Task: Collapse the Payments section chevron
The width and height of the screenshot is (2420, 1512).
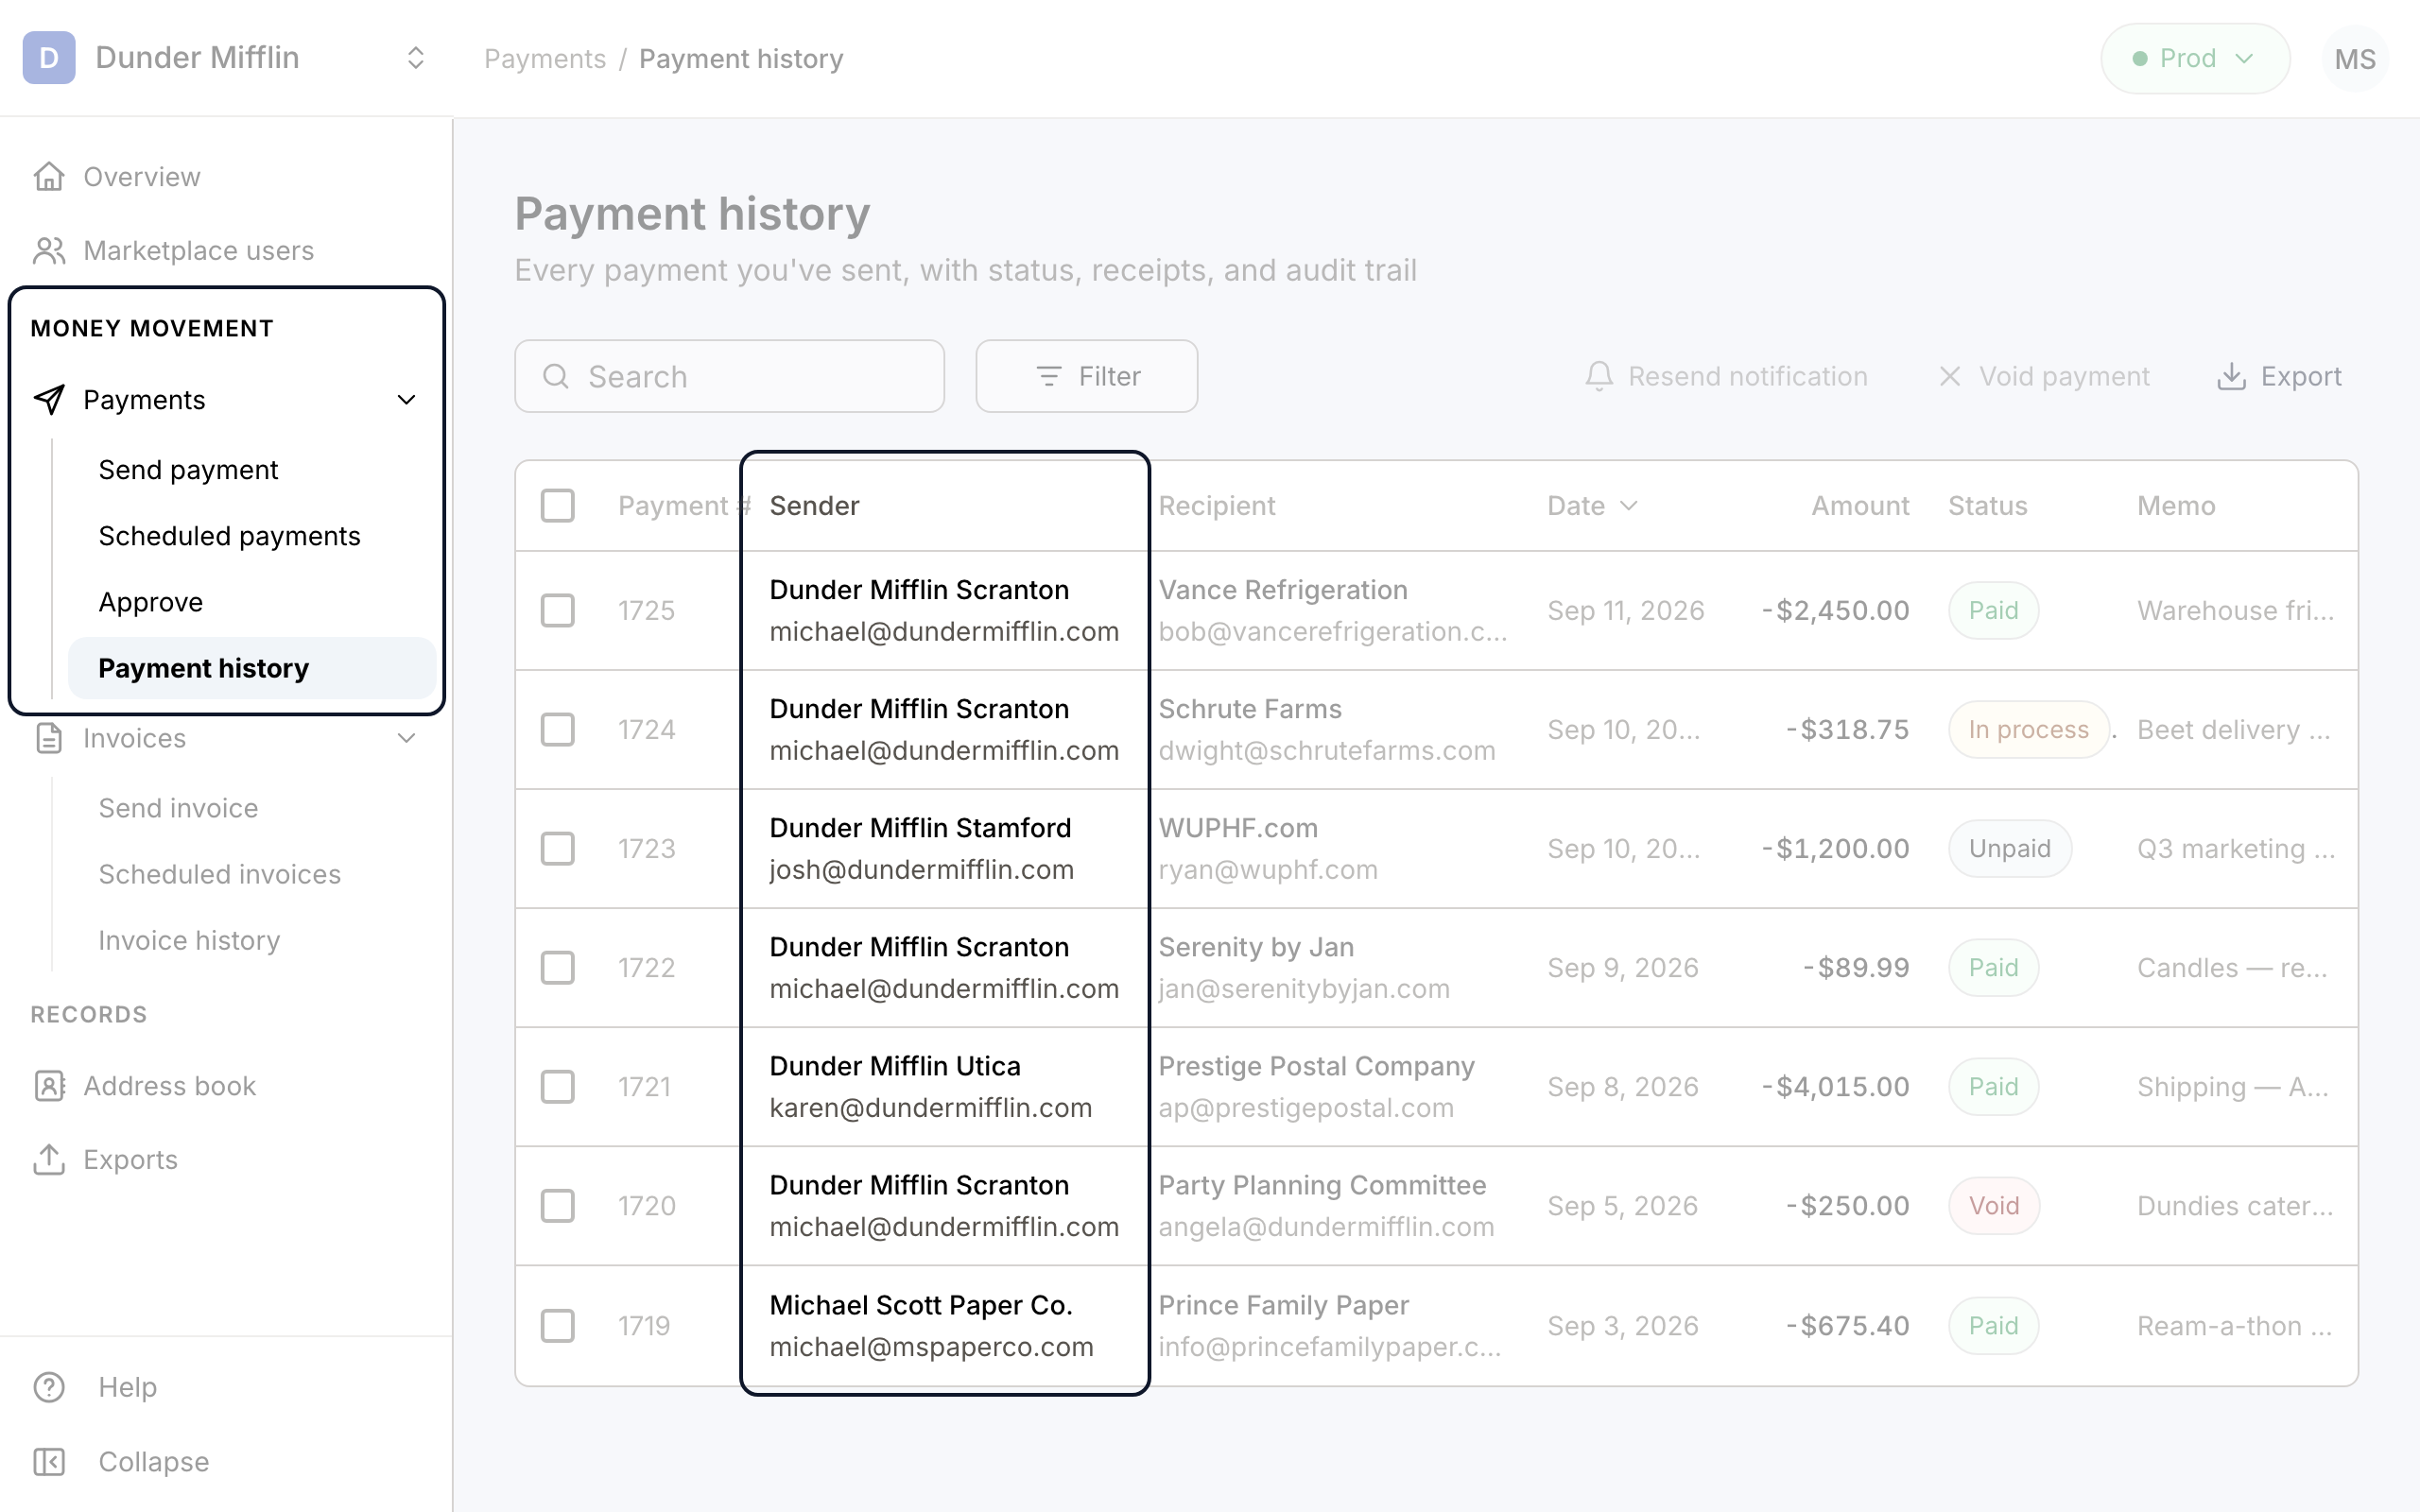Action: pos(406,400)
